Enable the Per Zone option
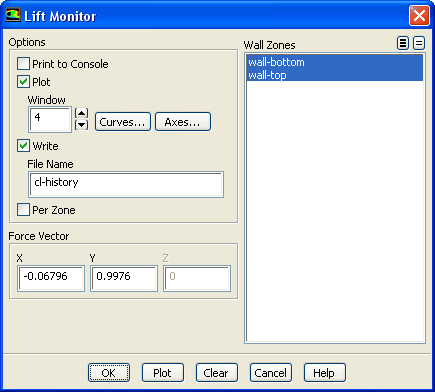Image resolution: width=435 pixels, height=392 pixels. (23, 210)
